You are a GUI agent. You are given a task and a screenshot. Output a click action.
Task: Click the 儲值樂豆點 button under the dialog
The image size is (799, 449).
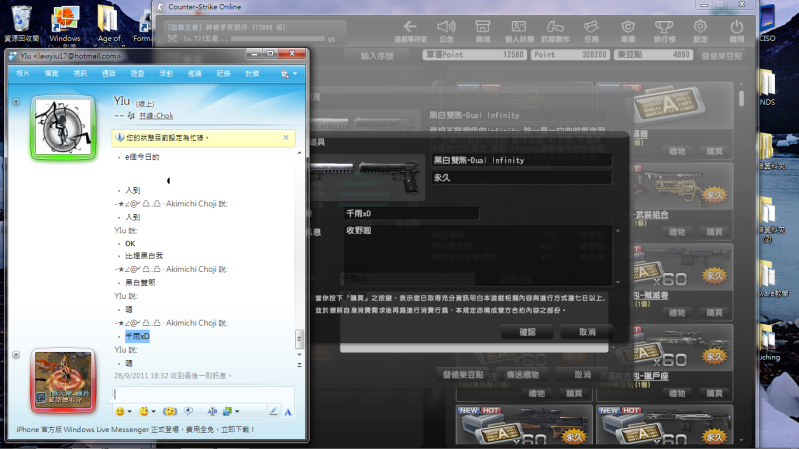(x=463, y=375)
